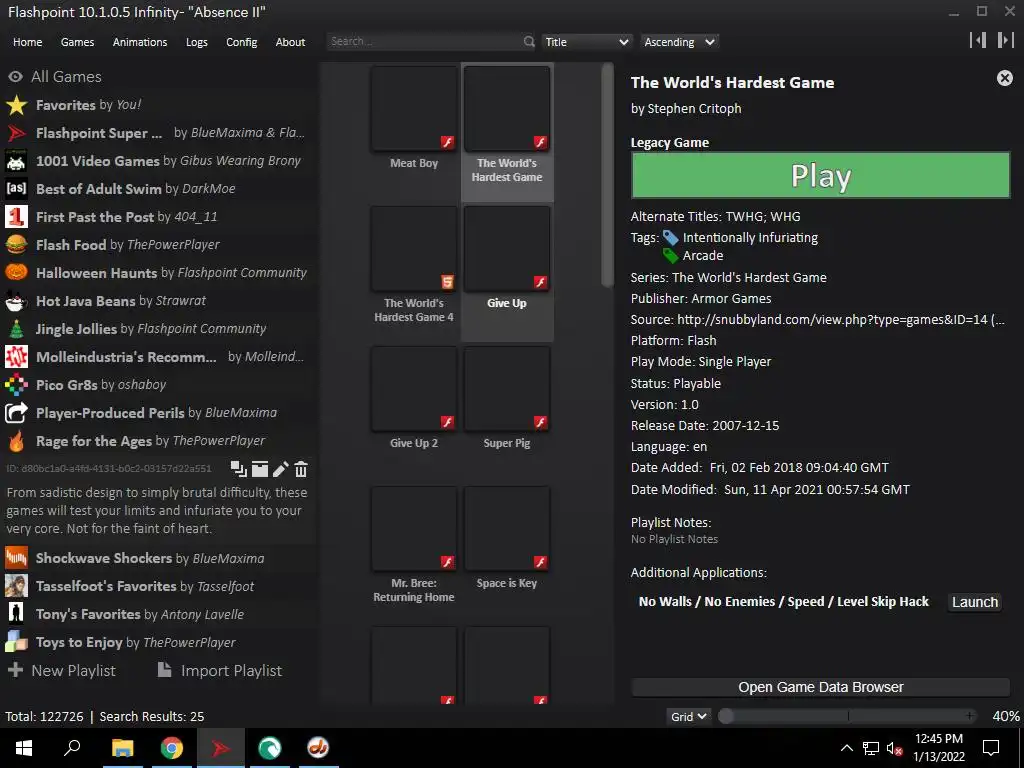This screenshot has width=1024, height=768.
Task: Toggle the right sidebar collapse icon
Action: click(x=1005, y=40)
